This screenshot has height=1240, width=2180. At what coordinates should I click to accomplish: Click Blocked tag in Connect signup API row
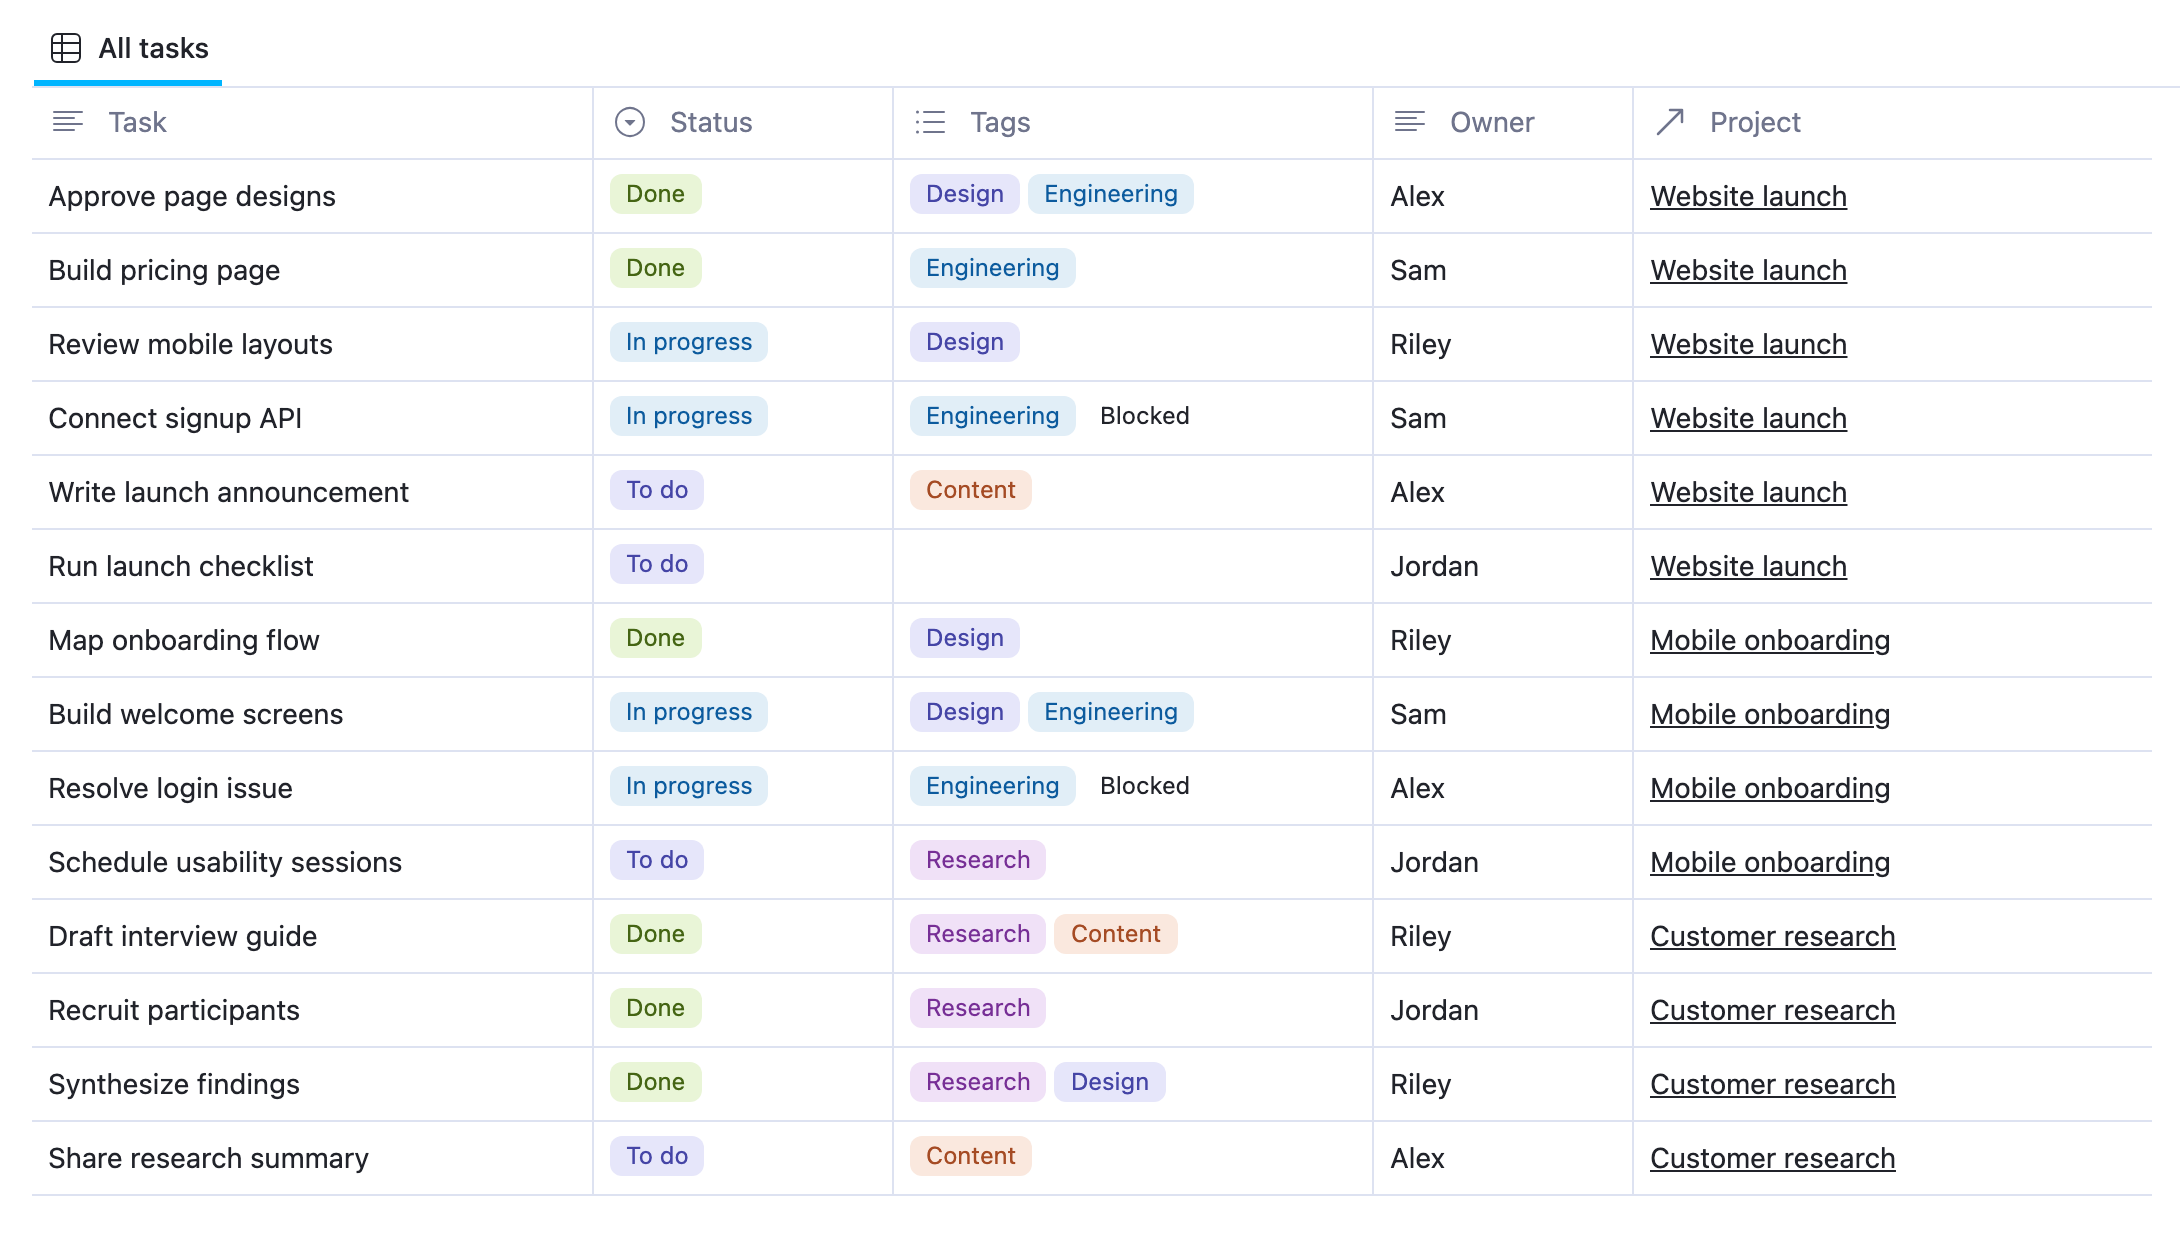click(1145, 416)
